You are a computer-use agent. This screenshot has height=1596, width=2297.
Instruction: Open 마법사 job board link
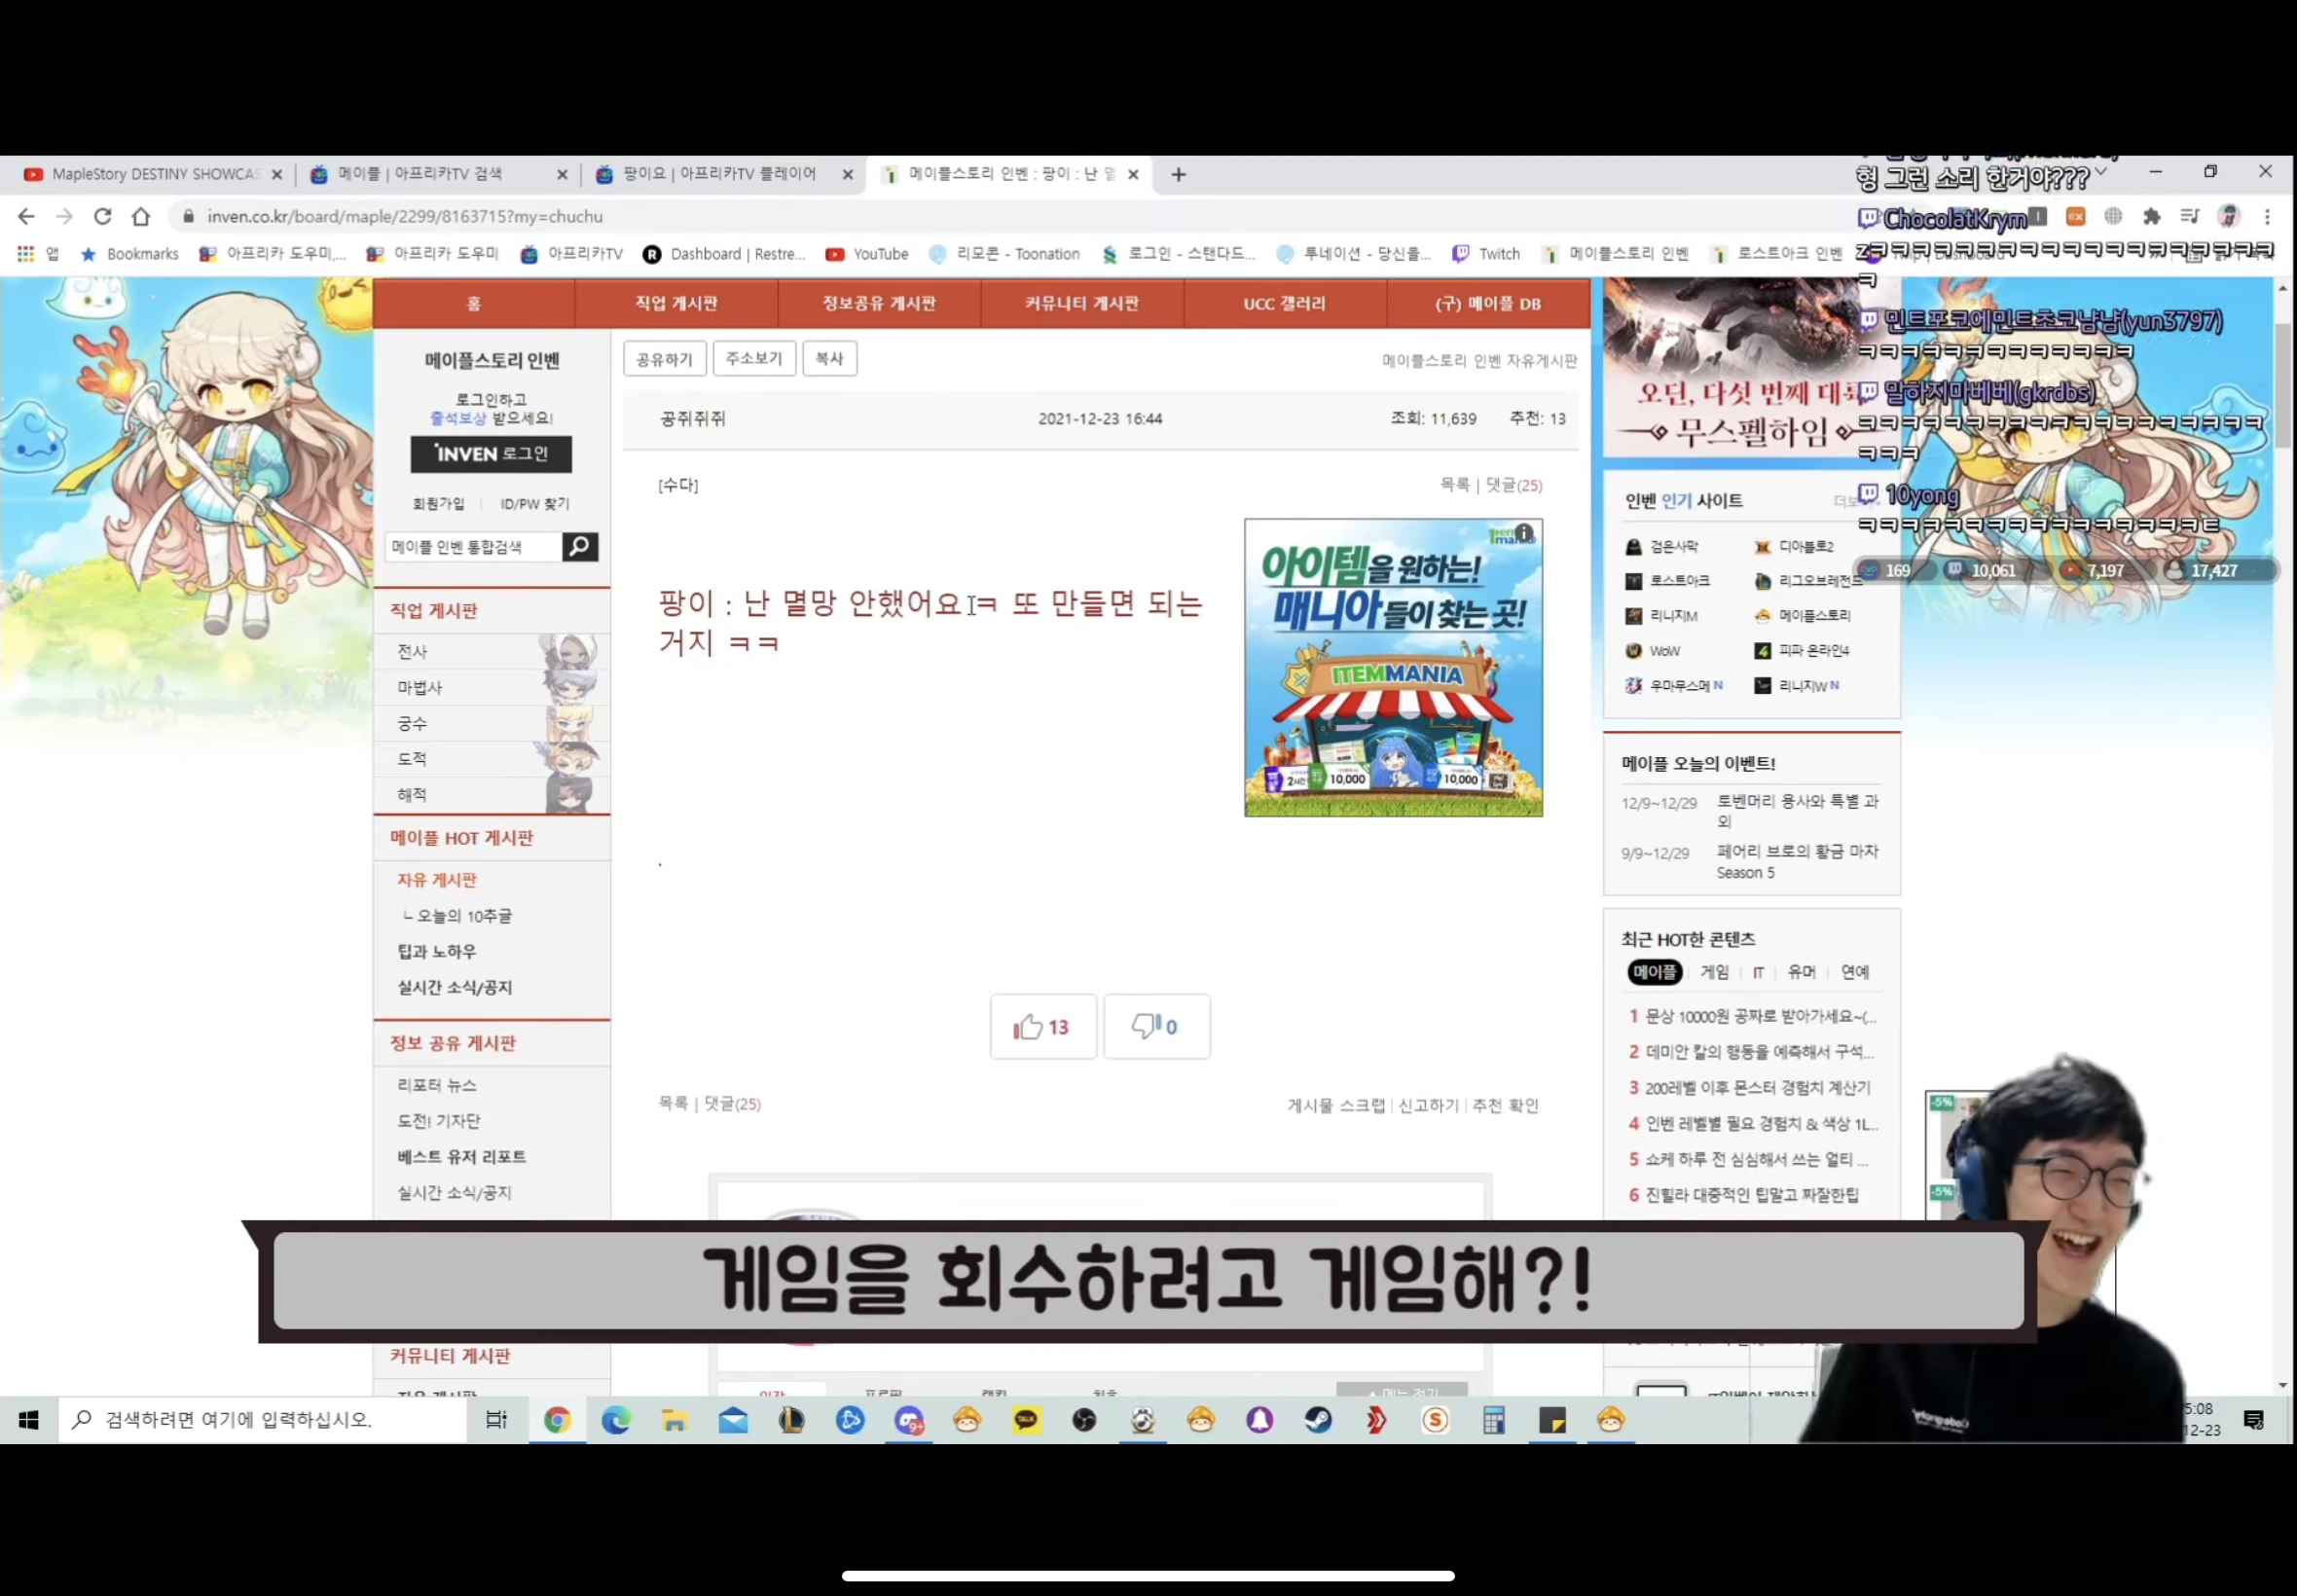420,687
